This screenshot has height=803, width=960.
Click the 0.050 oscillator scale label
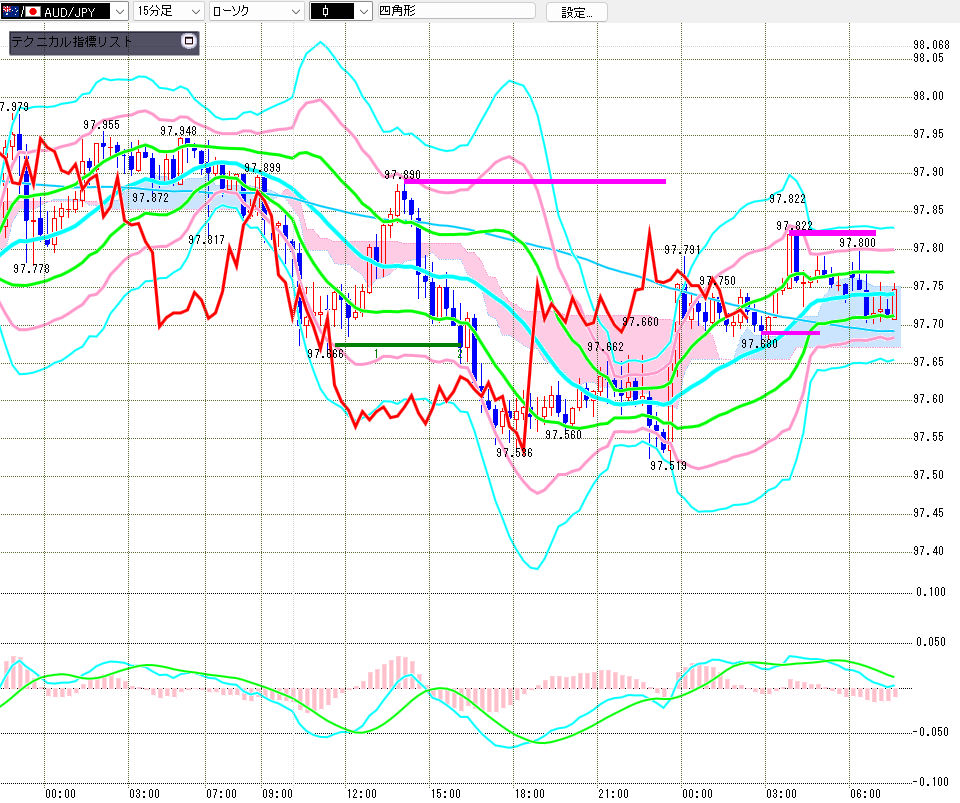(x=930, y=641)
